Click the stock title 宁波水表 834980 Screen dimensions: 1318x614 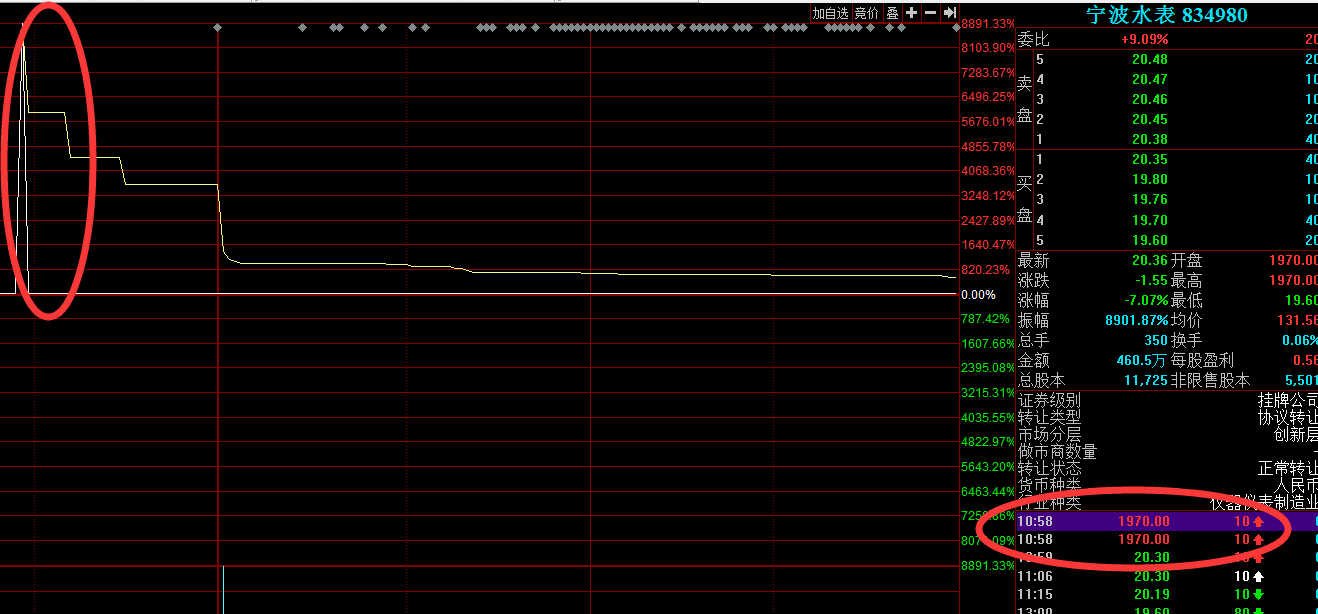1167,15
